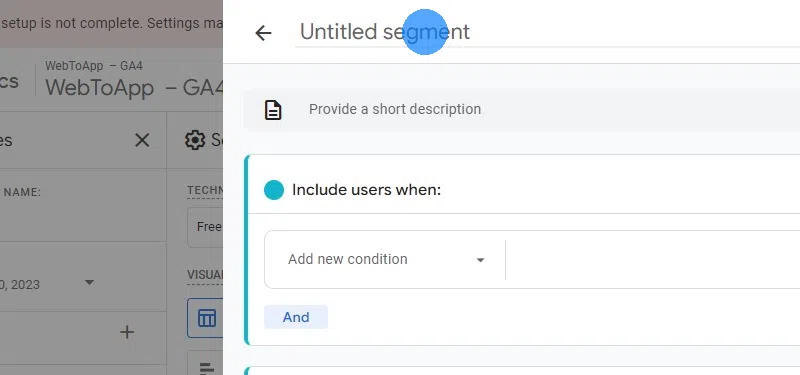Select the bar chart visualization icon
Viewport: 800px width, 375px height.
pyautogui.click(x=206, y=363)
